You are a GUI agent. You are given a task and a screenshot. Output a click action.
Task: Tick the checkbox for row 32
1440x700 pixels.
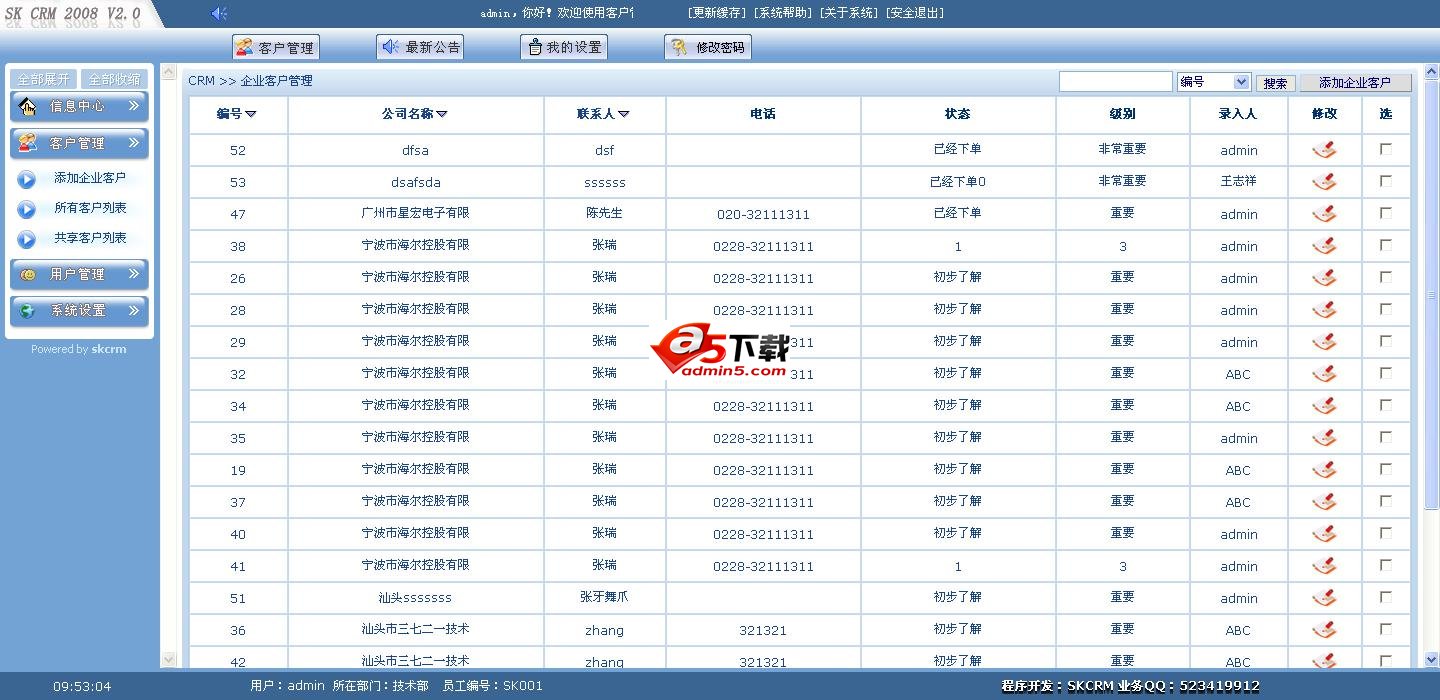click(x=1386, y=373)
